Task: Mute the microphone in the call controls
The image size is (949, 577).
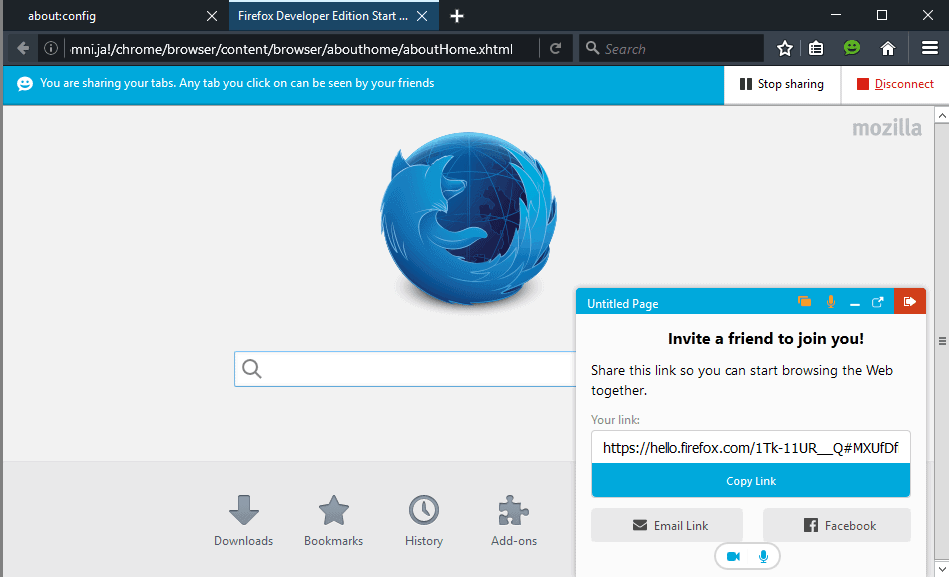Action: (762, 555)
